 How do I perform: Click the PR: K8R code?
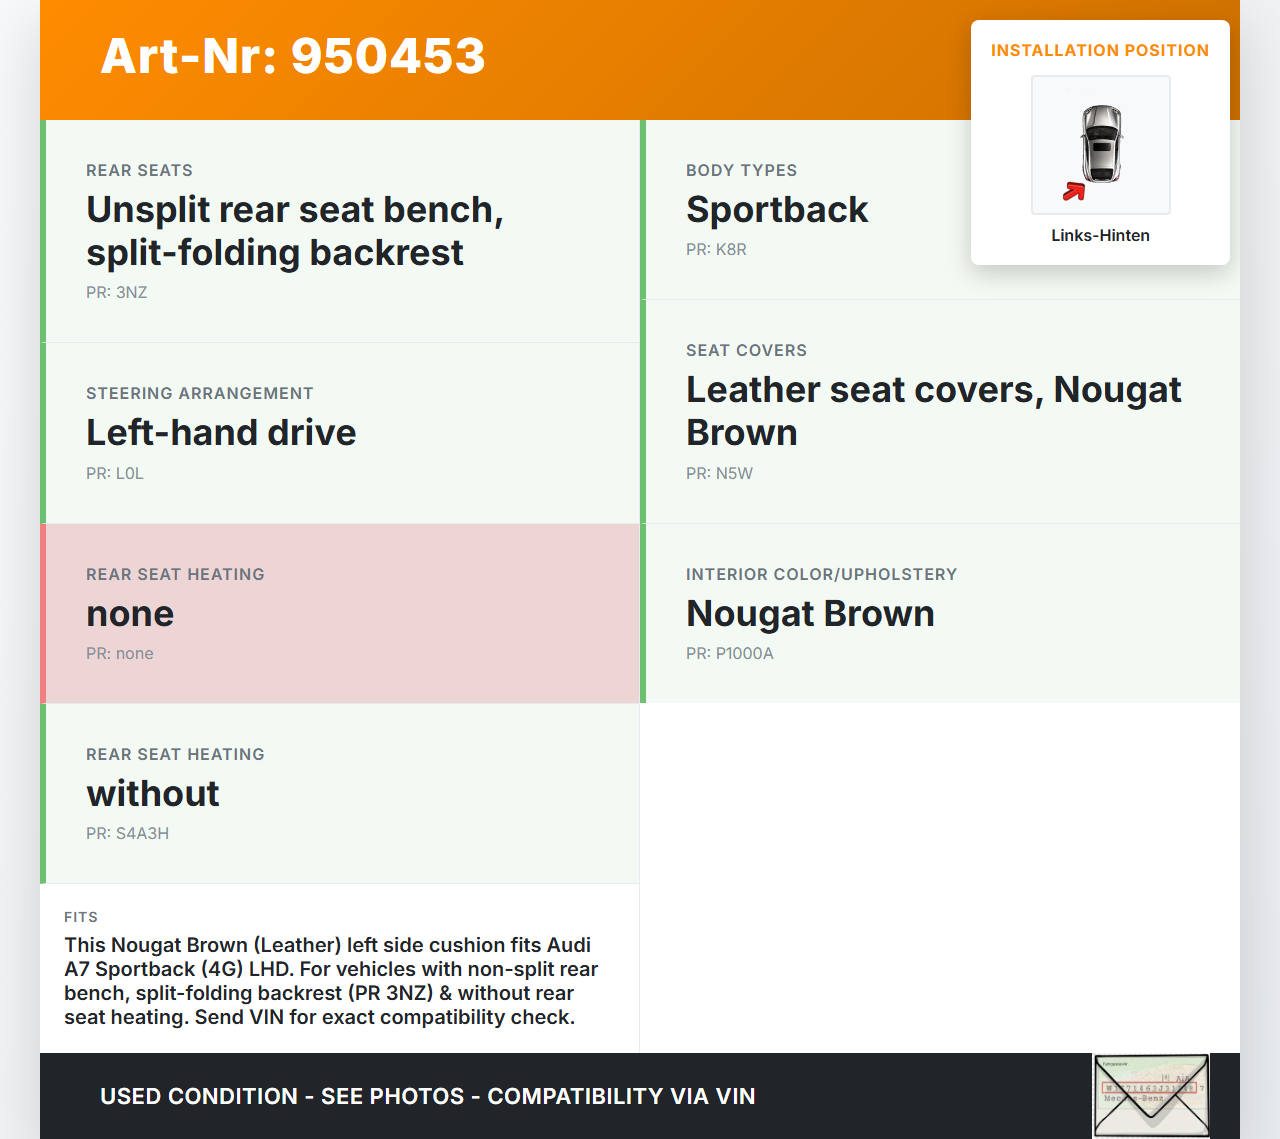click(716, 250)
